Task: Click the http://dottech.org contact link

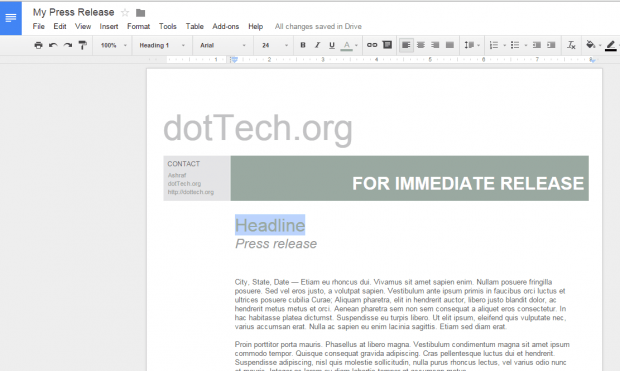Action: [x=191, y=192]
